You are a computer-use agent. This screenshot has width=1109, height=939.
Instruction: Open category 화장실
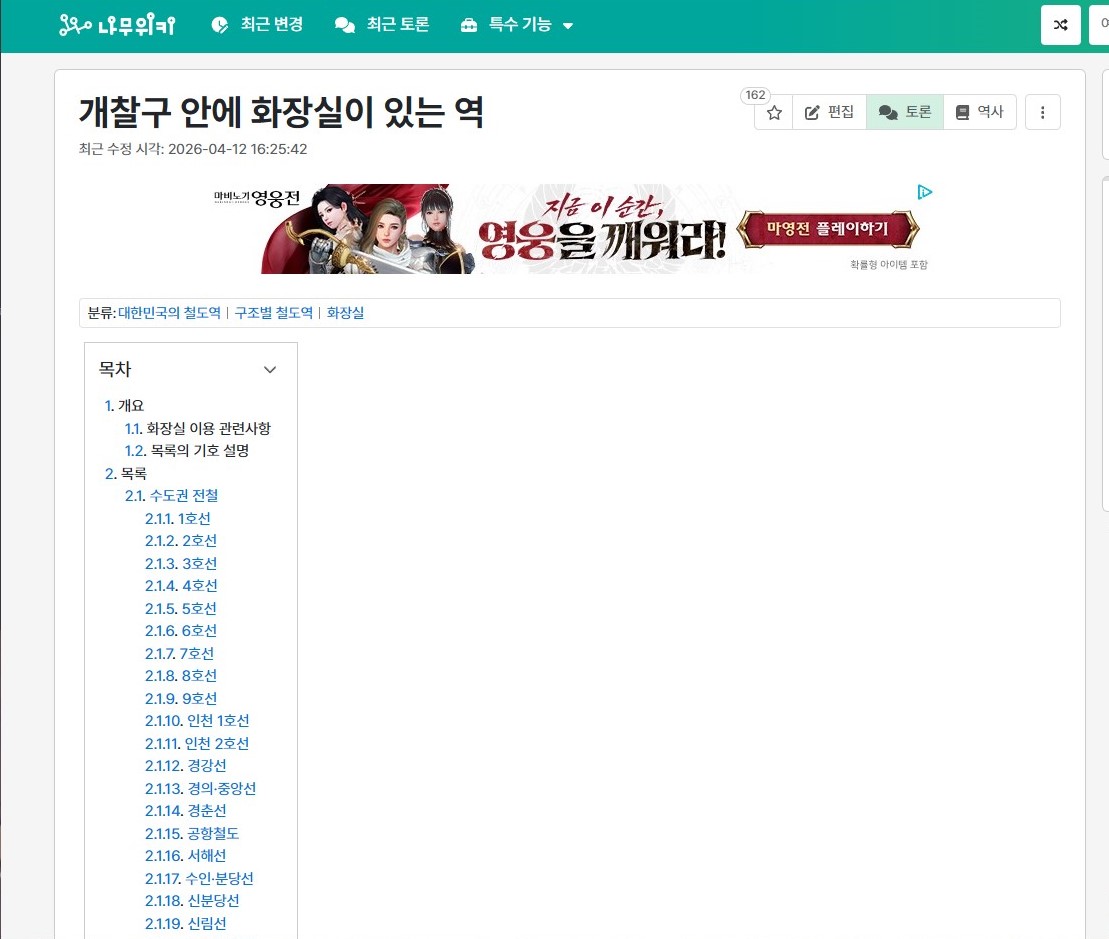[345, 313]
